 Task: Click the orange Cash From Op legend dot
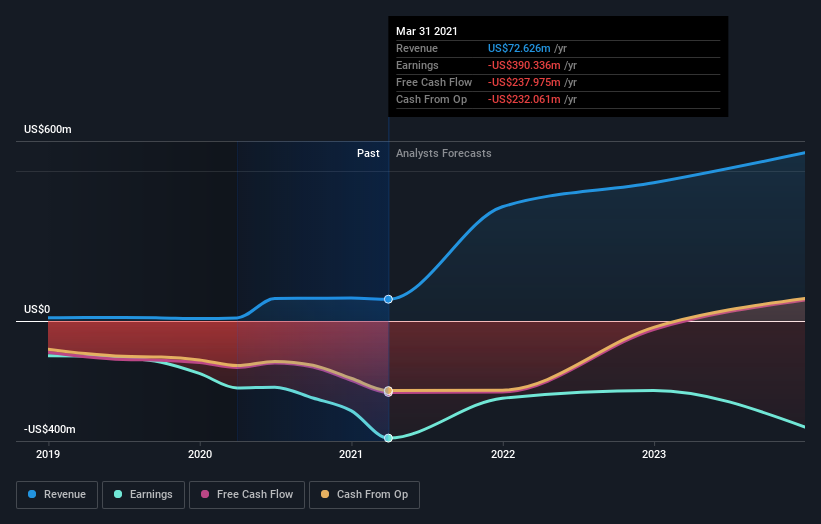tap(325, 494)
